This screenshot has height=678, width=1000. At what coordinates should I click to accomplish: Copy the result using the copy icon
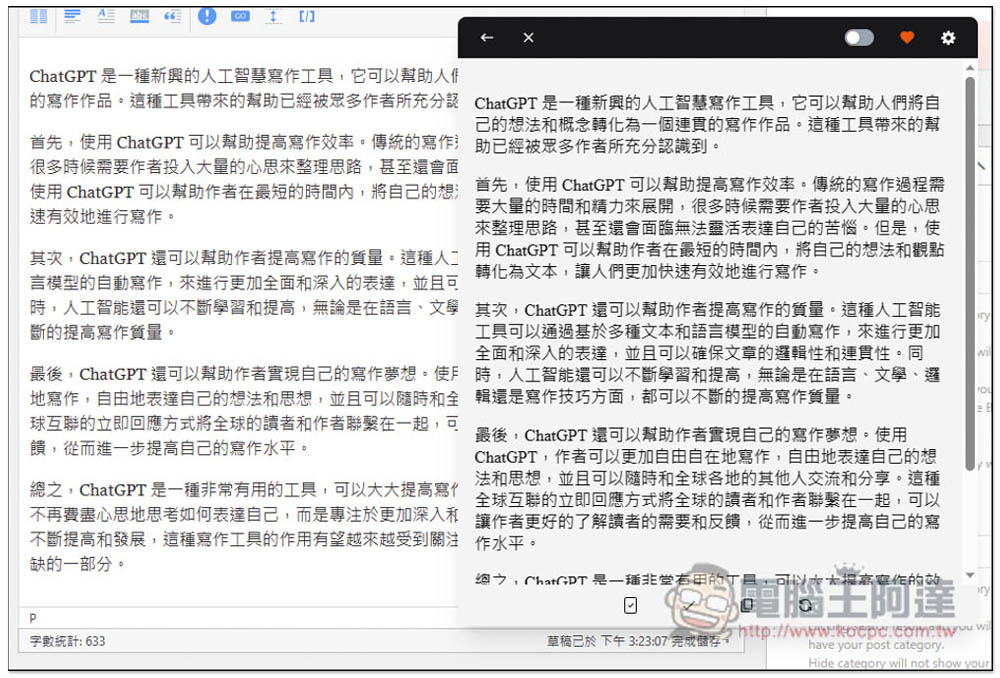click(x=747, y=605)
